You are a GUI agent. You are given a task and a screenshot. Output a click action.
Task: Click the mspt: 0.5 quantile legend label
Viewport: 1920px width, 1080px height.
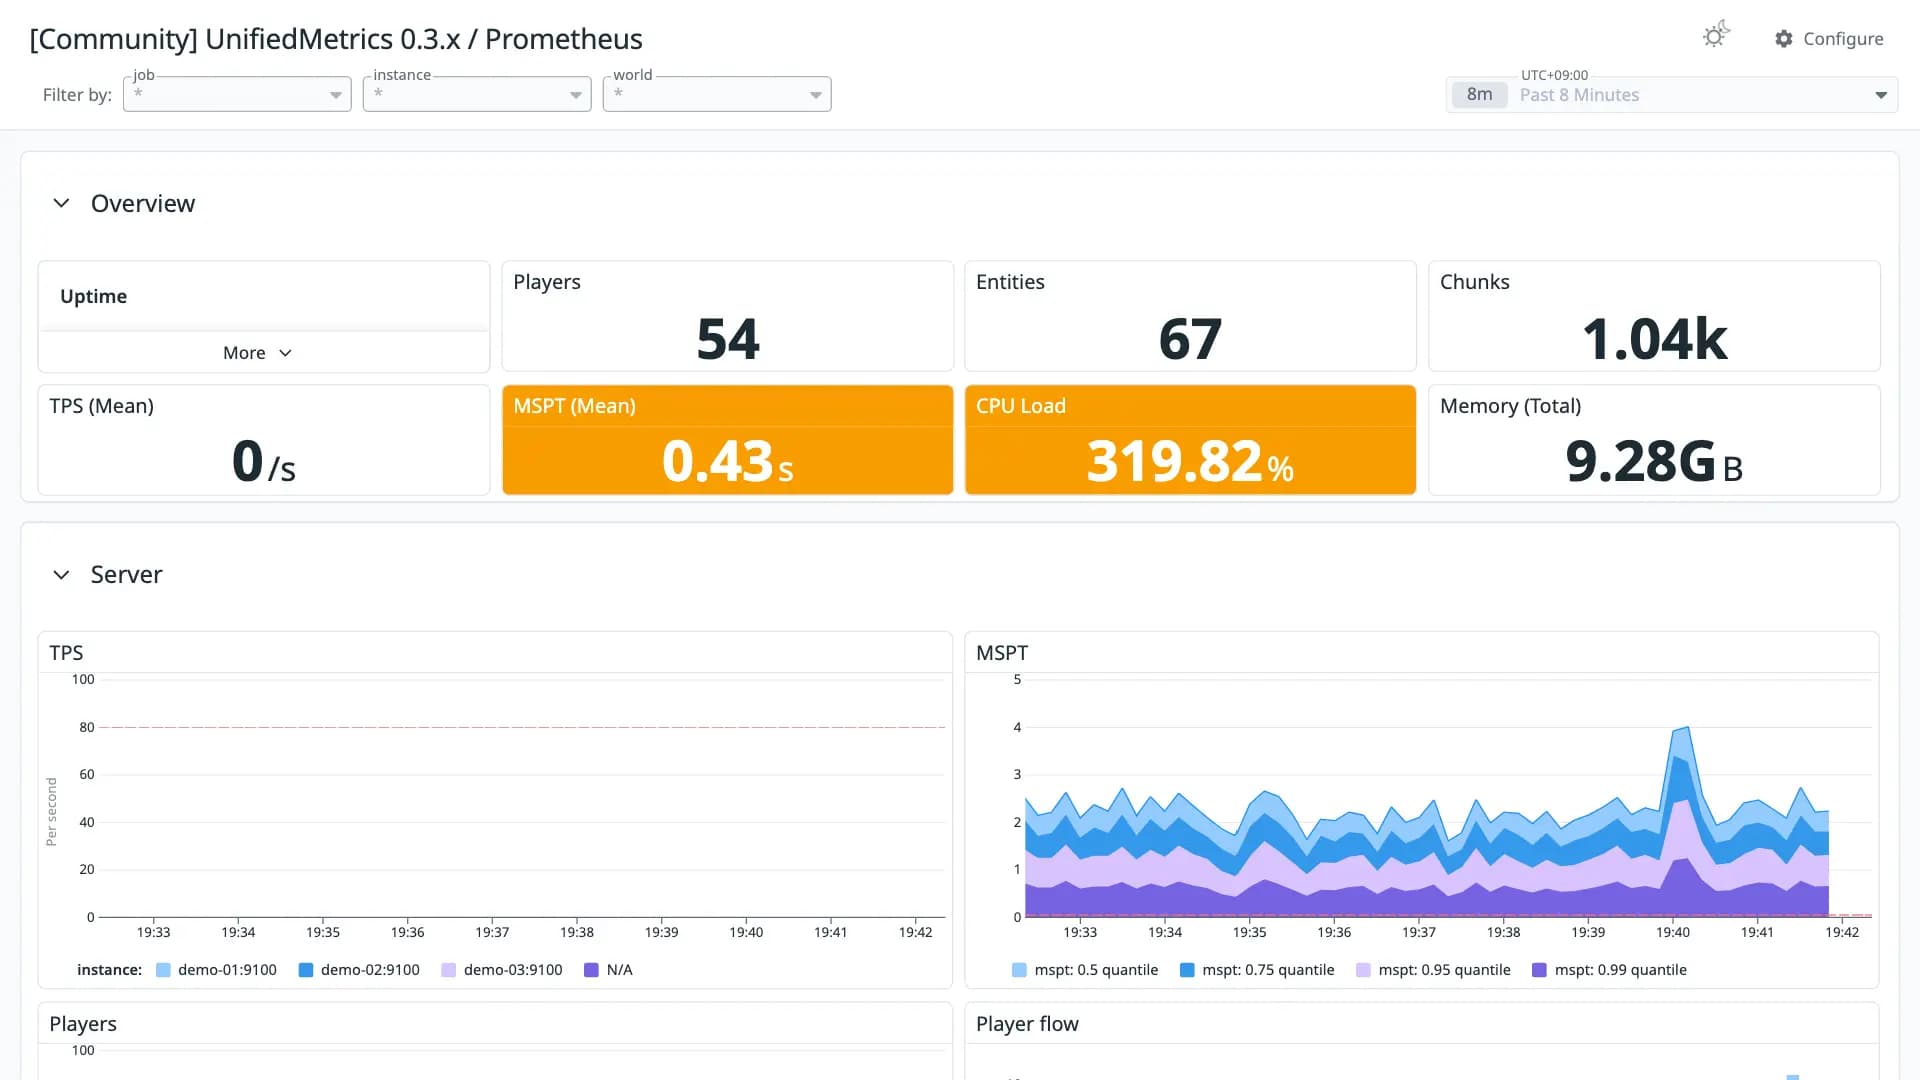[x=1096, y=970]
